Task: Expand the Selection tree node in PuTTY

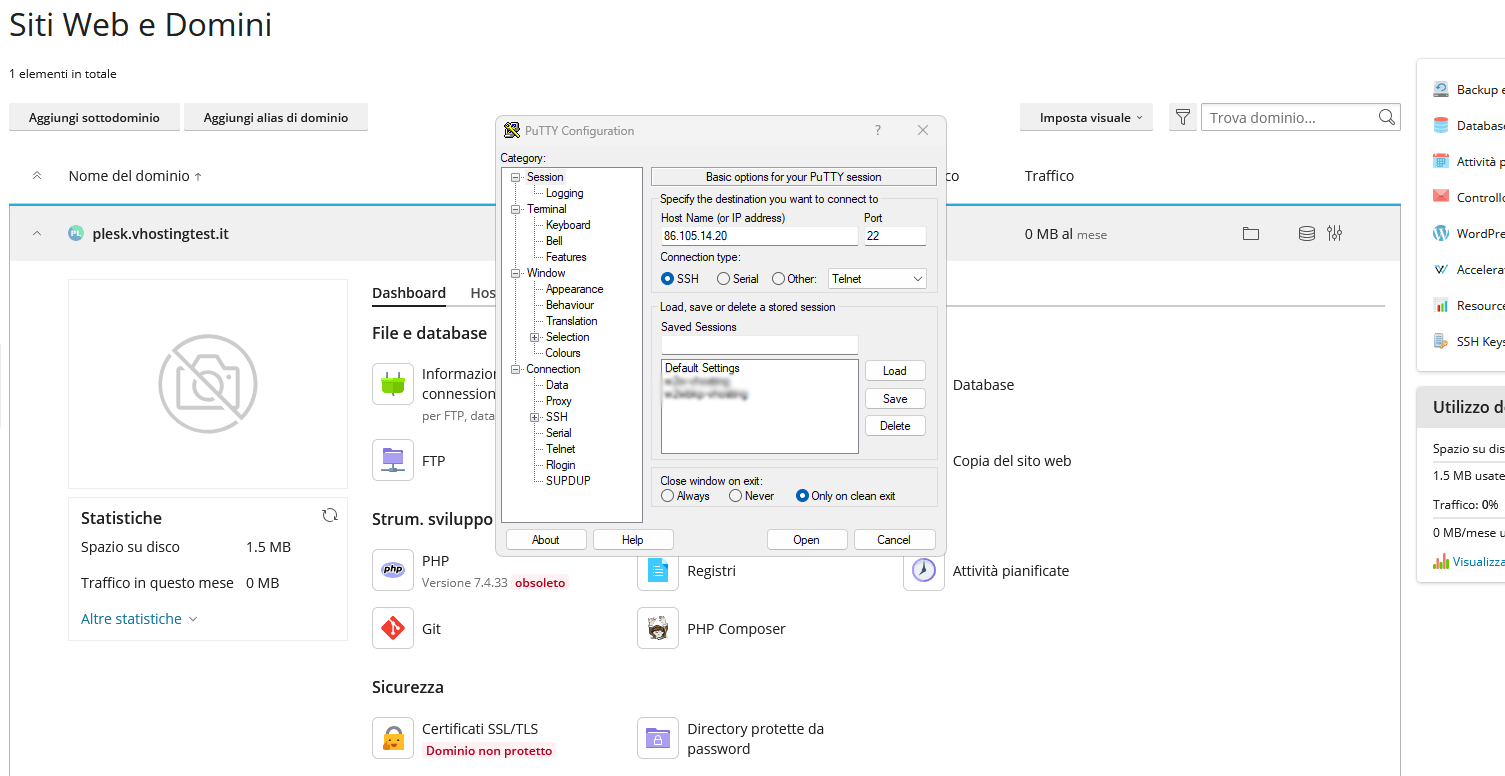Action: 535,337
